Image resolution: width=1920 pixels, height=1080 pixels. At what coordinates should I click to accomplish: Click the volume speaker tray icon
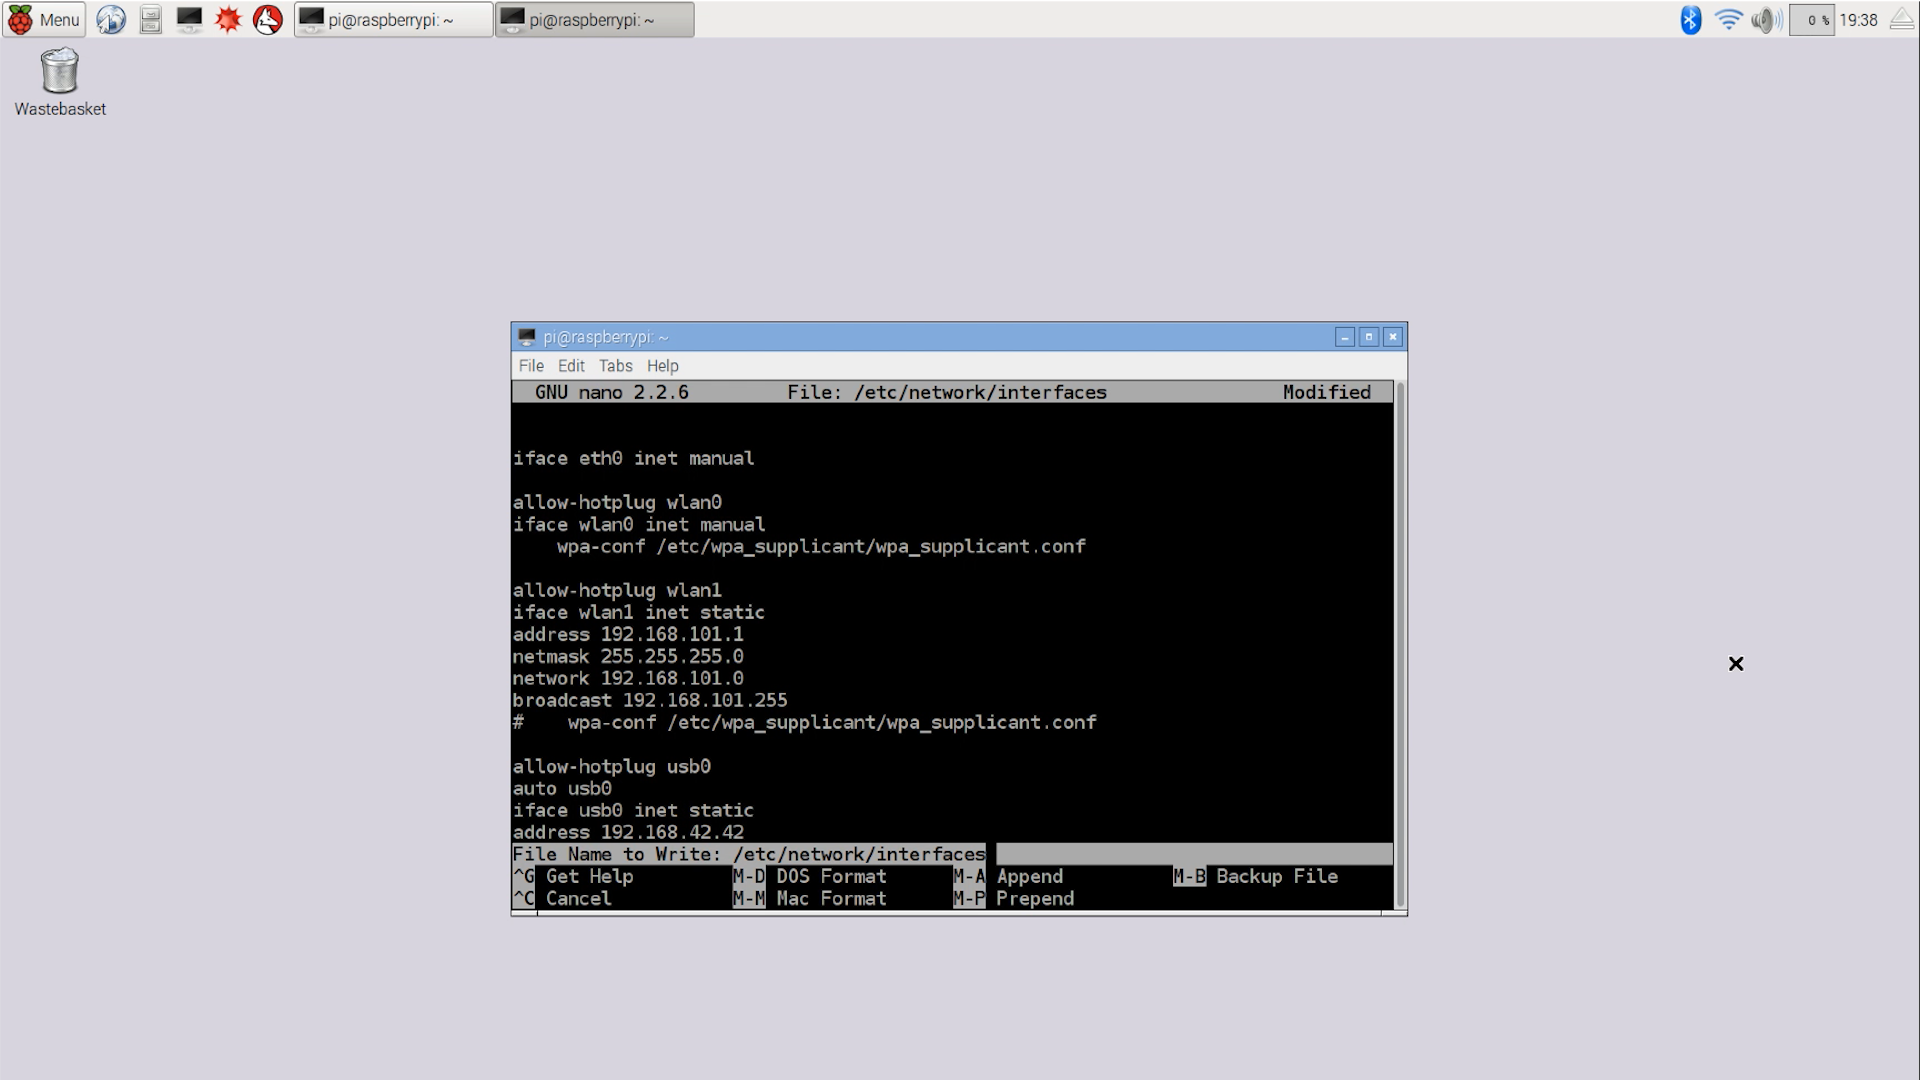pos(1766,19)
